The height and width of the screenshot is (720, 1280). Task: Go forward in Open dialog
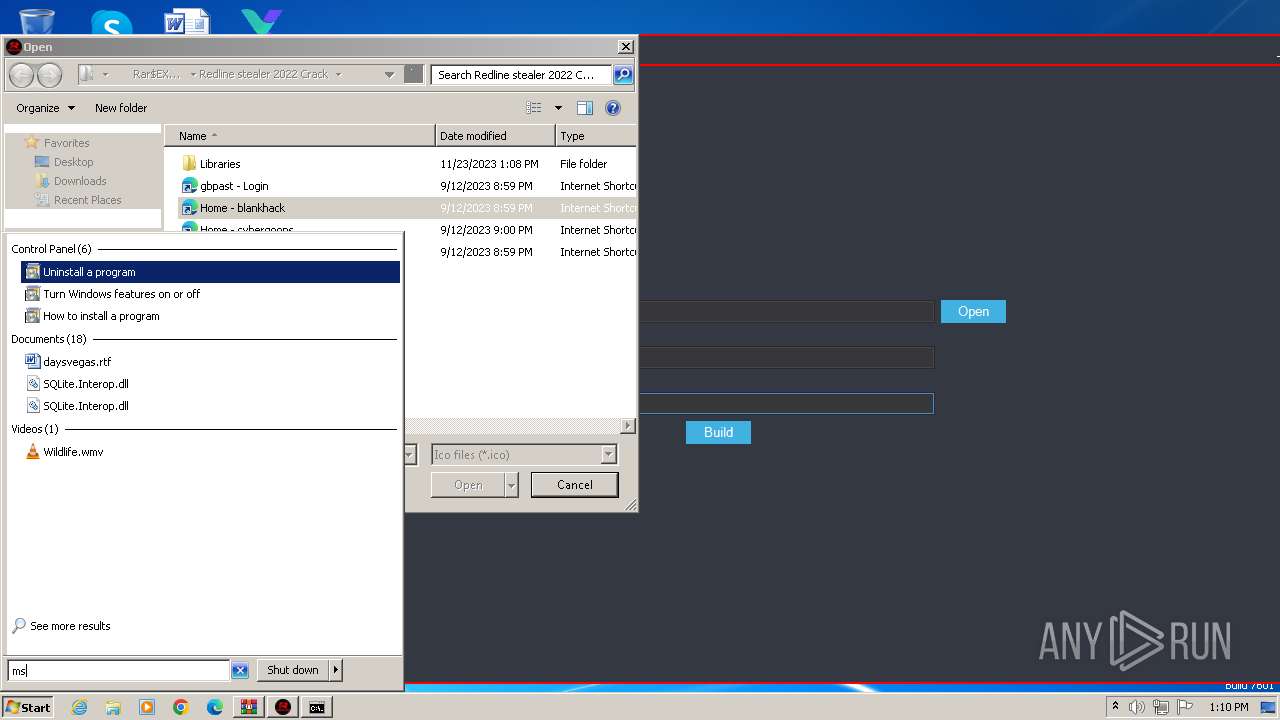pos(49,75)
